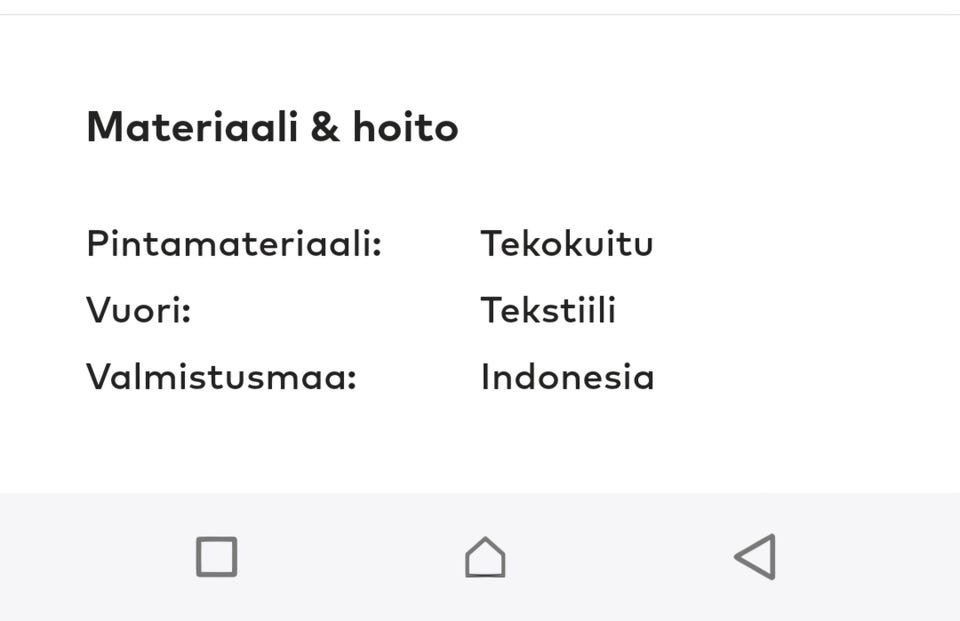Select the Materiaali & hoito heading
The width and height of the screenshot is (960, 621).
point(273,127)
